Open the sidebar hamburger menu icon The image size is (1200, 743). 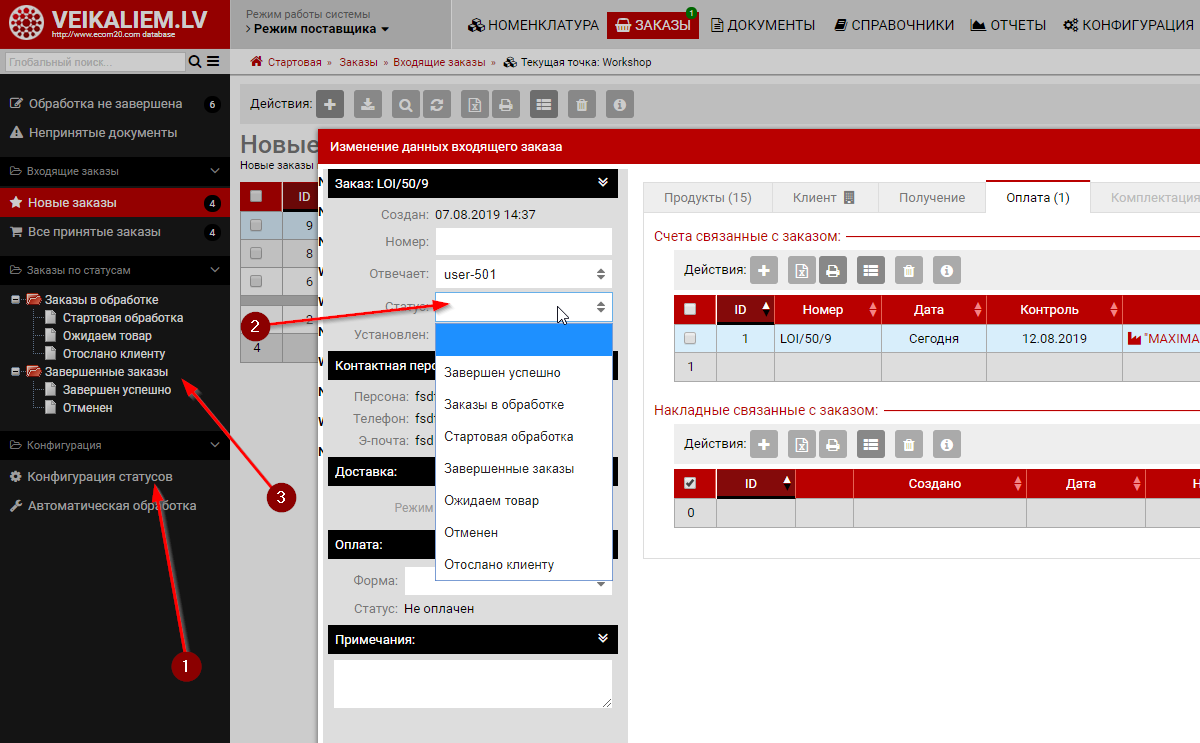coord(213,62)
